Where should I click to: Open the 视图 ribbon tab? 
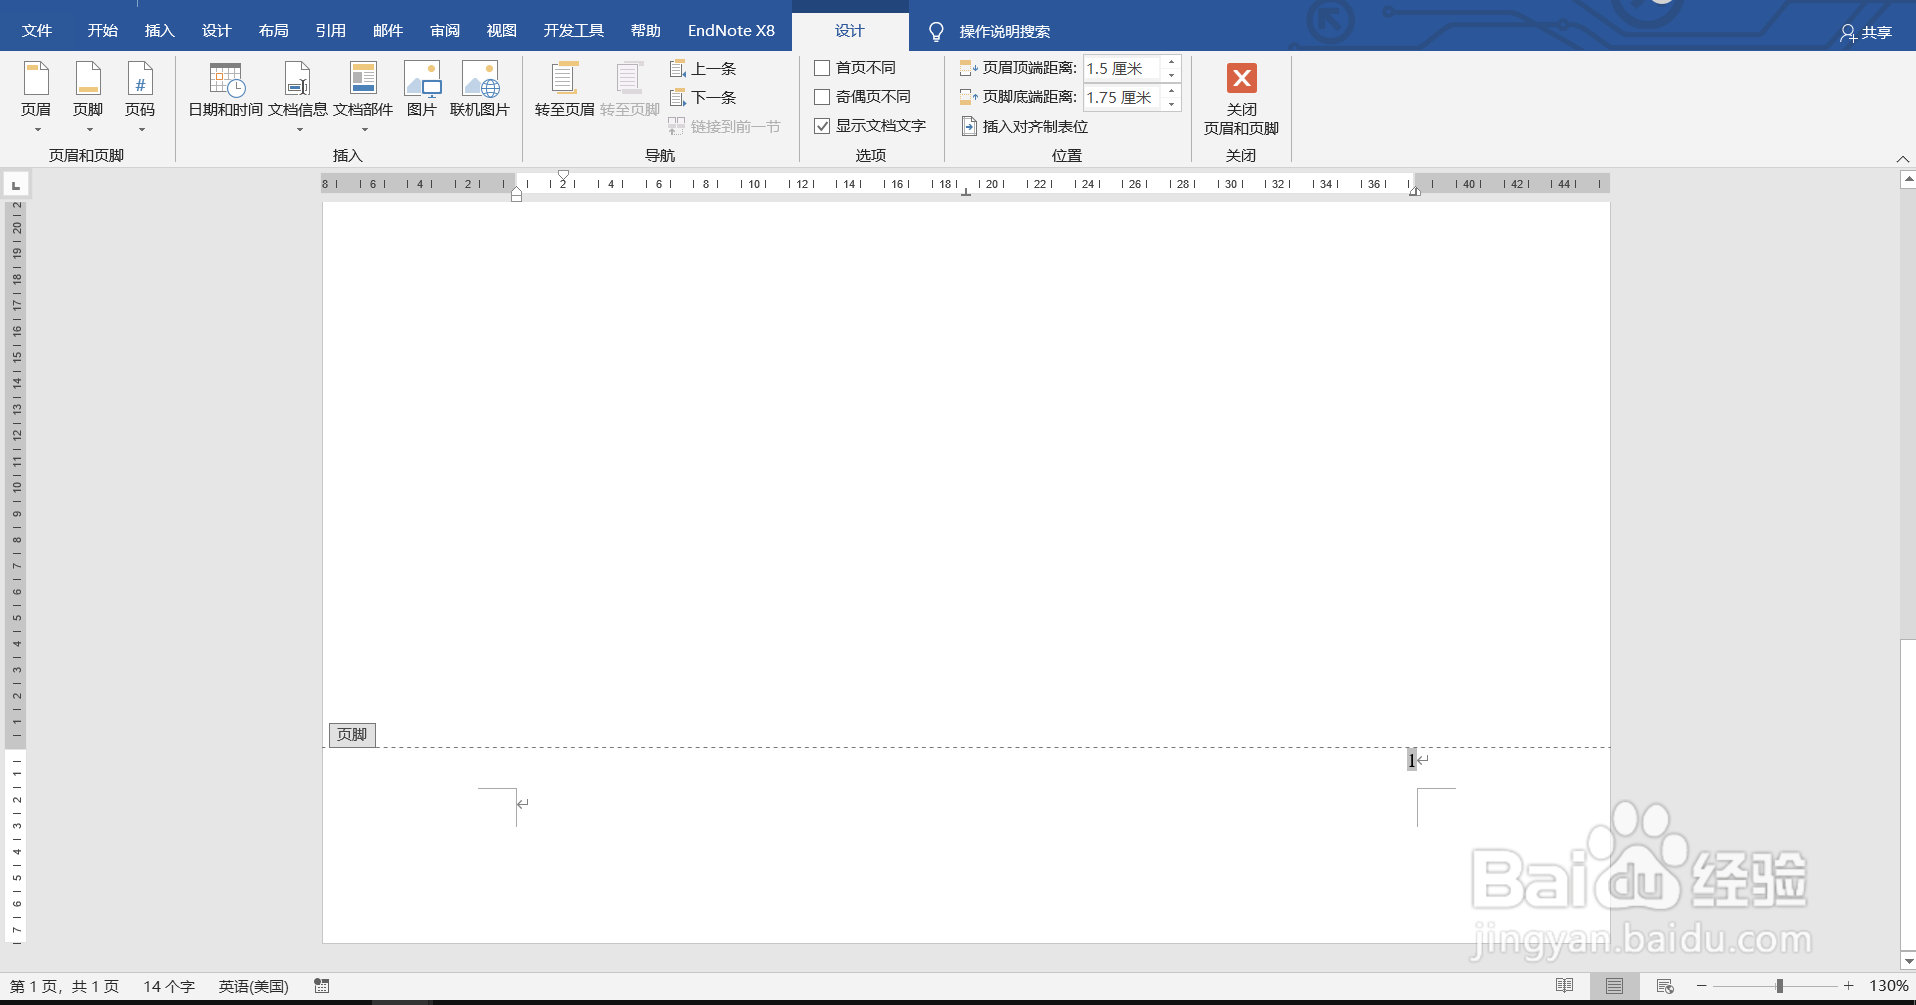coord(502,31)
